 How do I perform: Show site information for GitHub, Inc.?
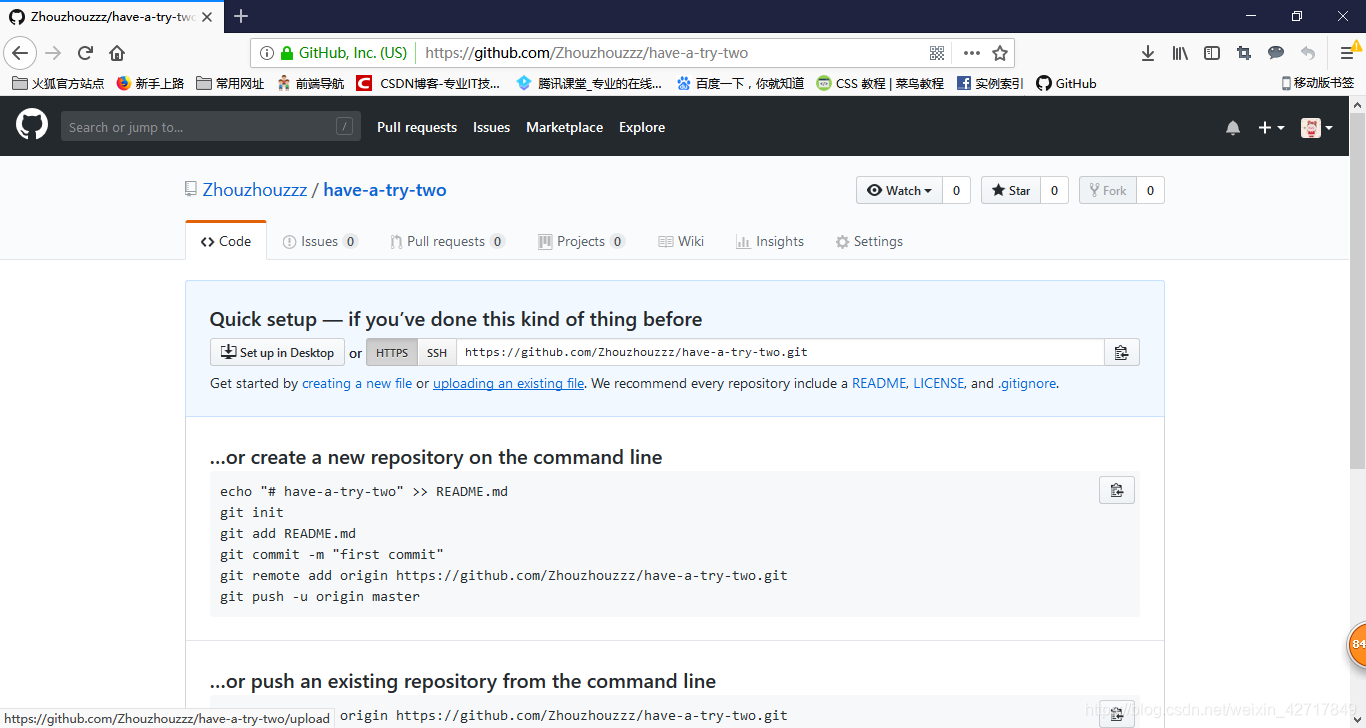pyautogui.click(x=334, y=53)
